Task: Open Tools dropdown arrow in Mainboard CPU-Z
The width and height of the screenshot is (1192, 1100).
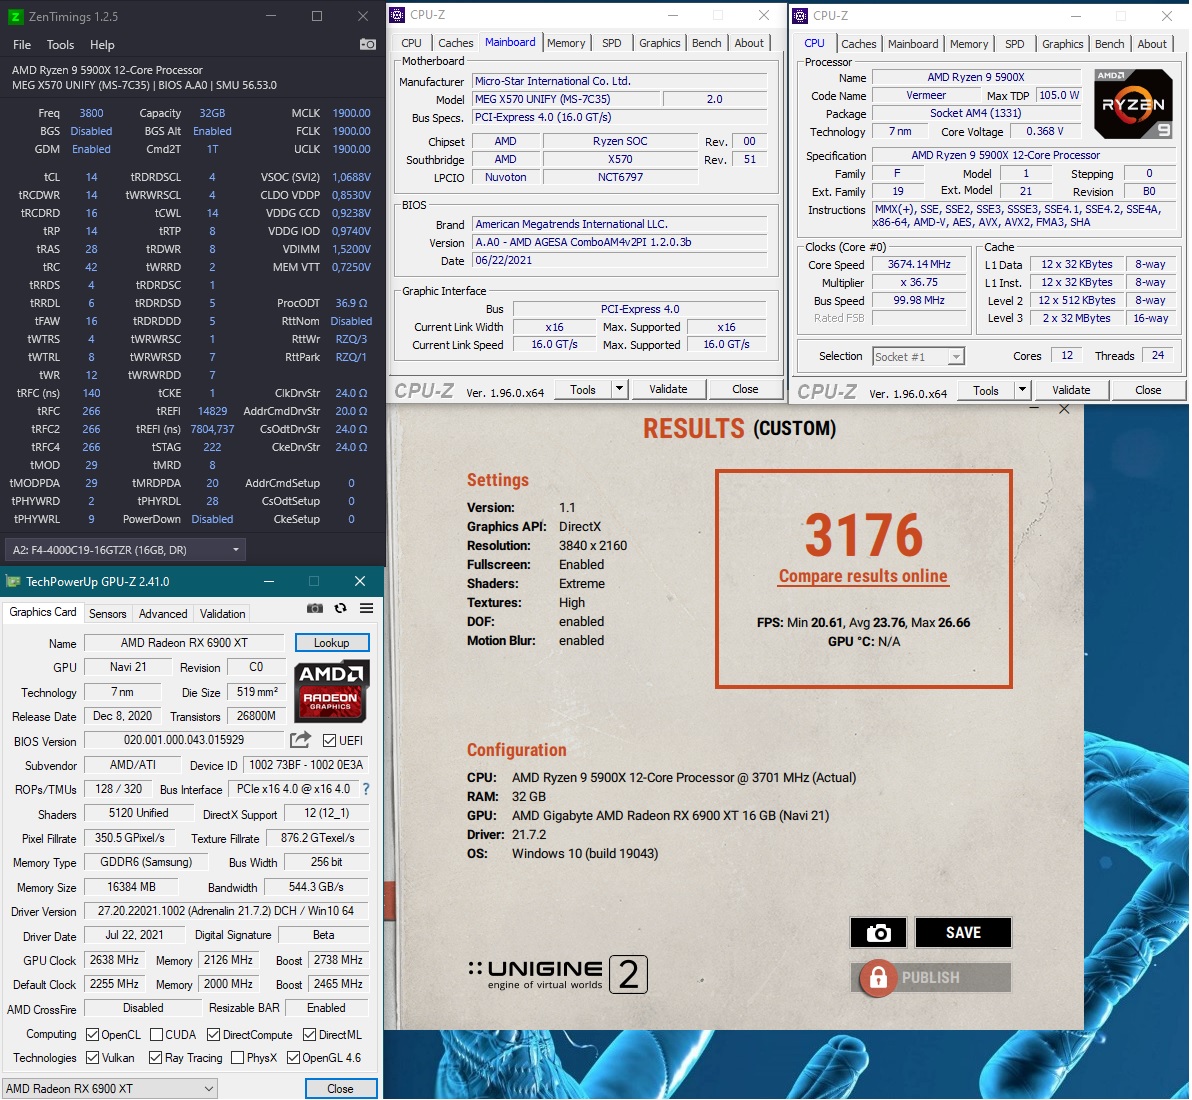Action: 619,389
